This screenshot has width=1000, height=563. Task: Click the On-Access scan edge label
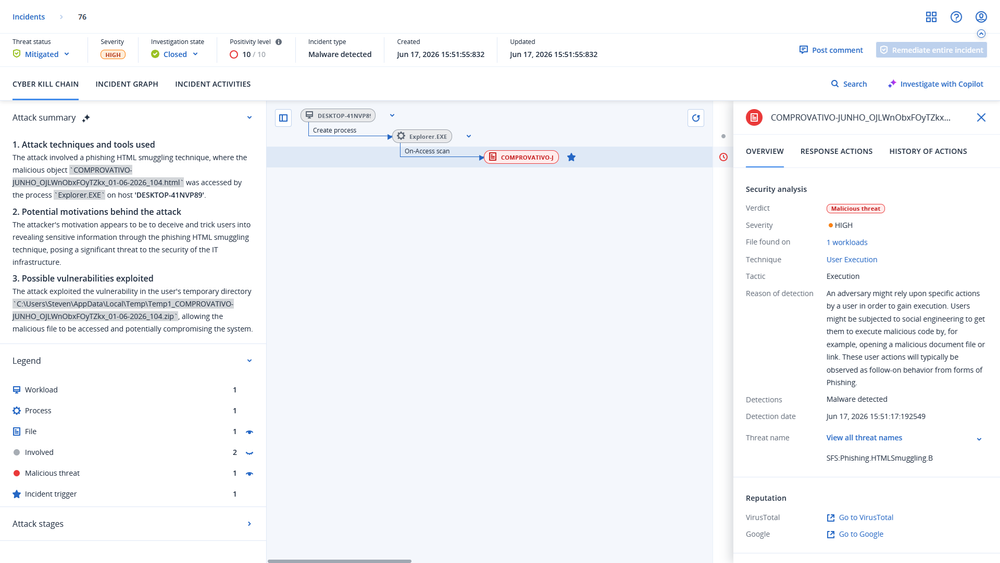tap(427, 151)
